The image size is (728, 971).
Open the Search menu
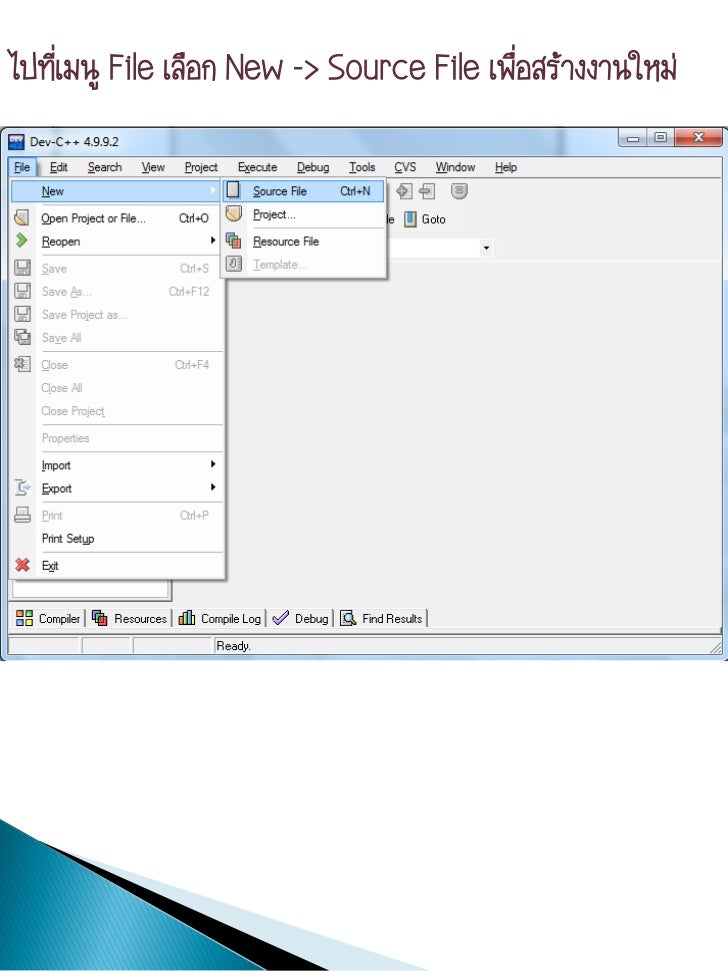tap(105, 167)
